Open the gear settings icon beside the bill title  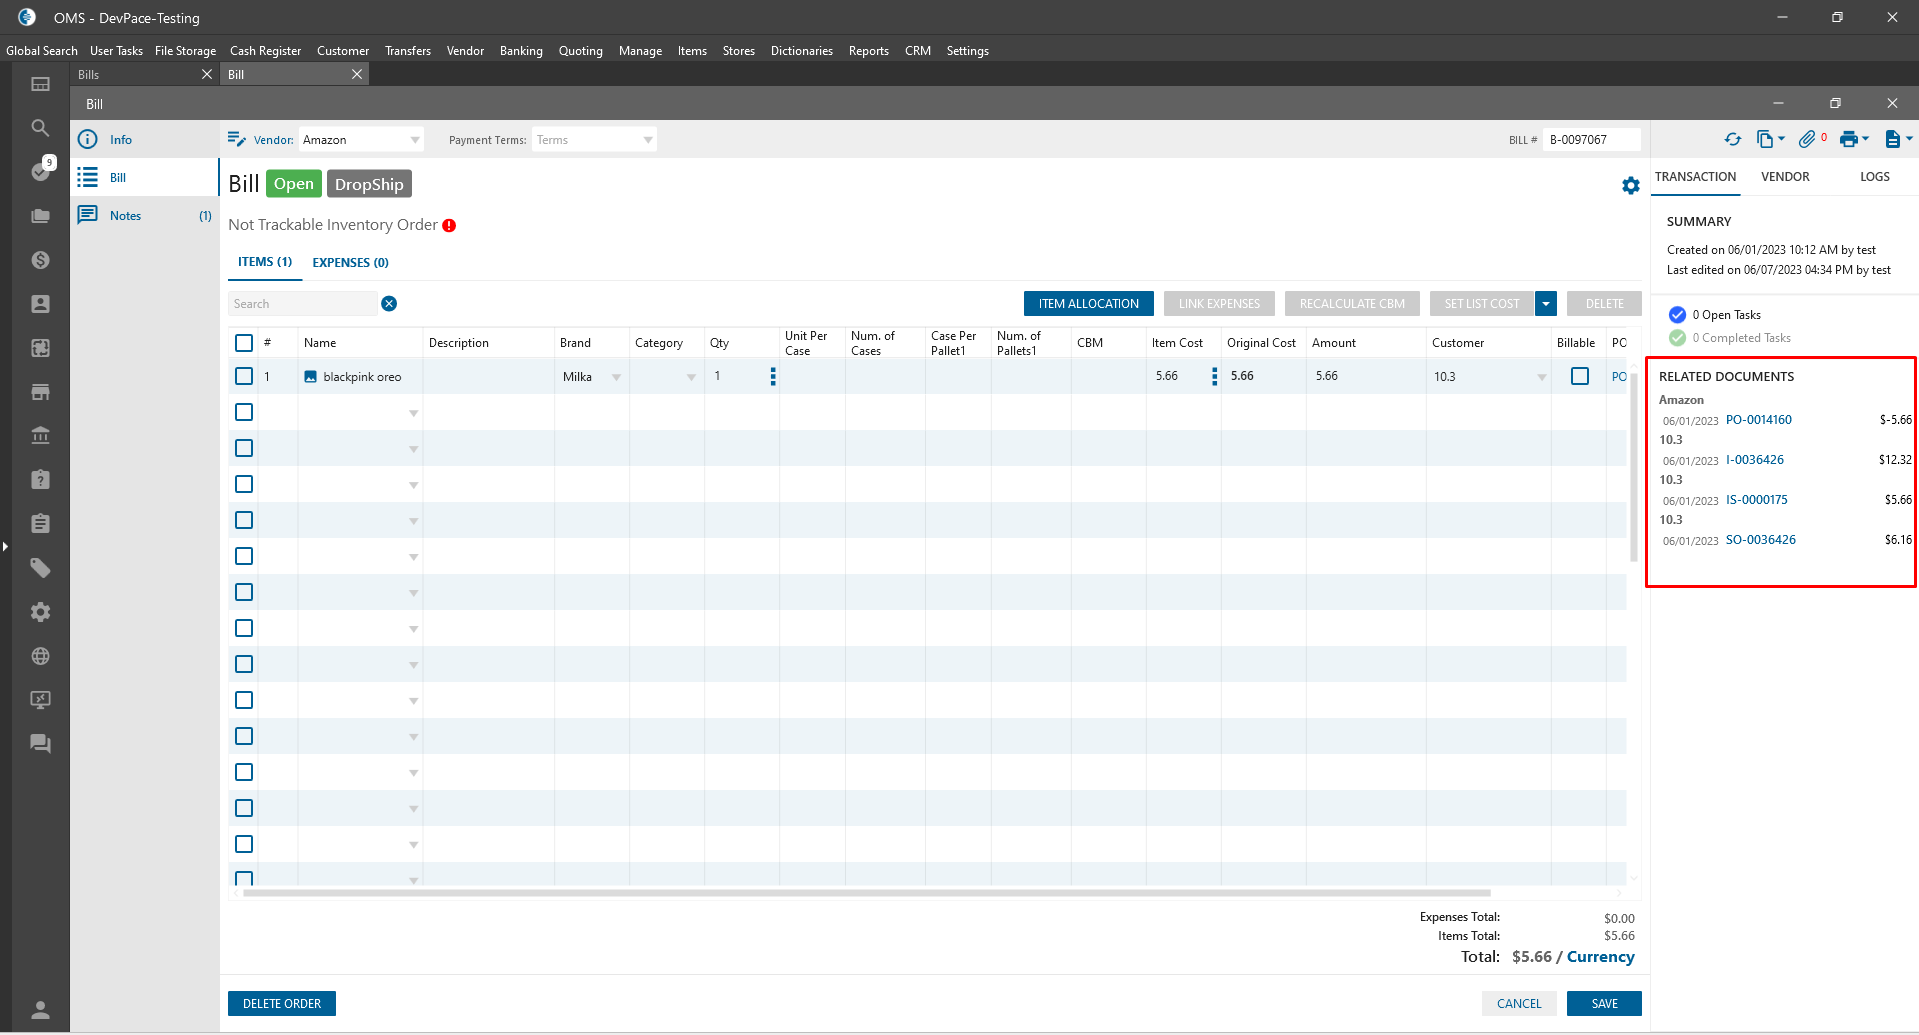tap(1630, 186)
